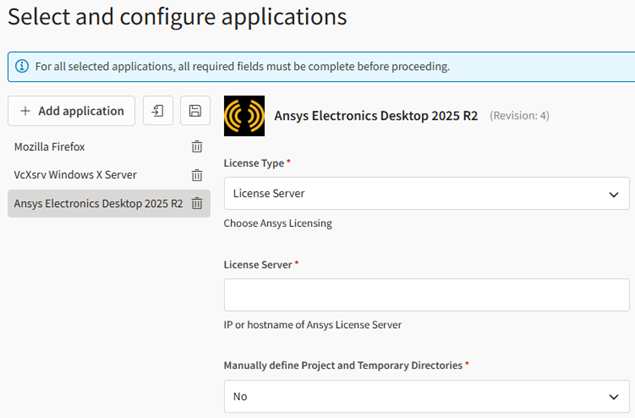The width and height of the screenshot is (635, 418).
Task: Click the IP or hostname of Ansys License Server text
Action: point(313,325)
